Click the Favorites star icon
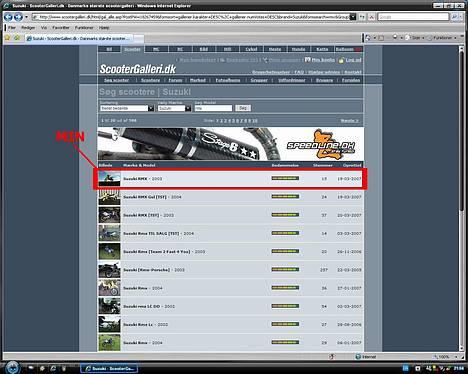 pyautogui.click(x=7, y=38)
